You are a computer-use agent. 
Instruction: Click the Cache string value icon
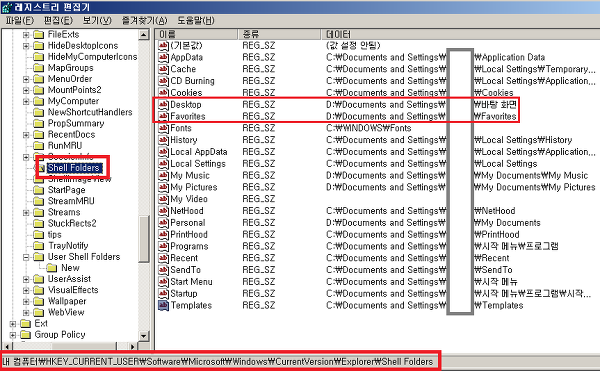tap(163, 69)
